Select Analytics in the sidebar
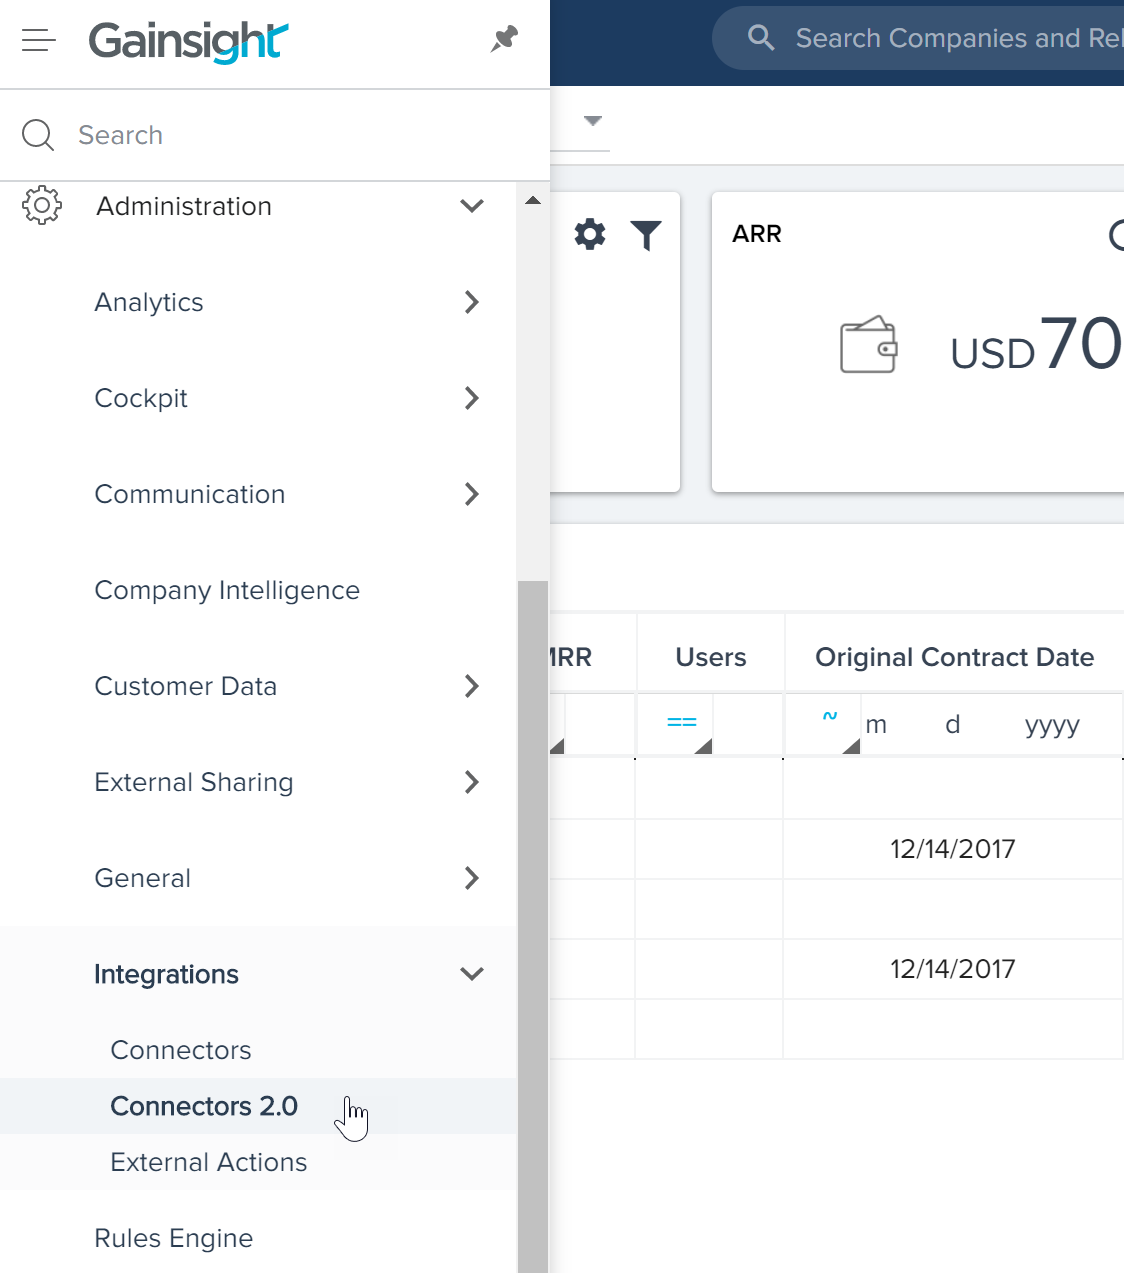Viewport: 1124px width, 1273px height. pyautogui.click(x=149, y=302)
